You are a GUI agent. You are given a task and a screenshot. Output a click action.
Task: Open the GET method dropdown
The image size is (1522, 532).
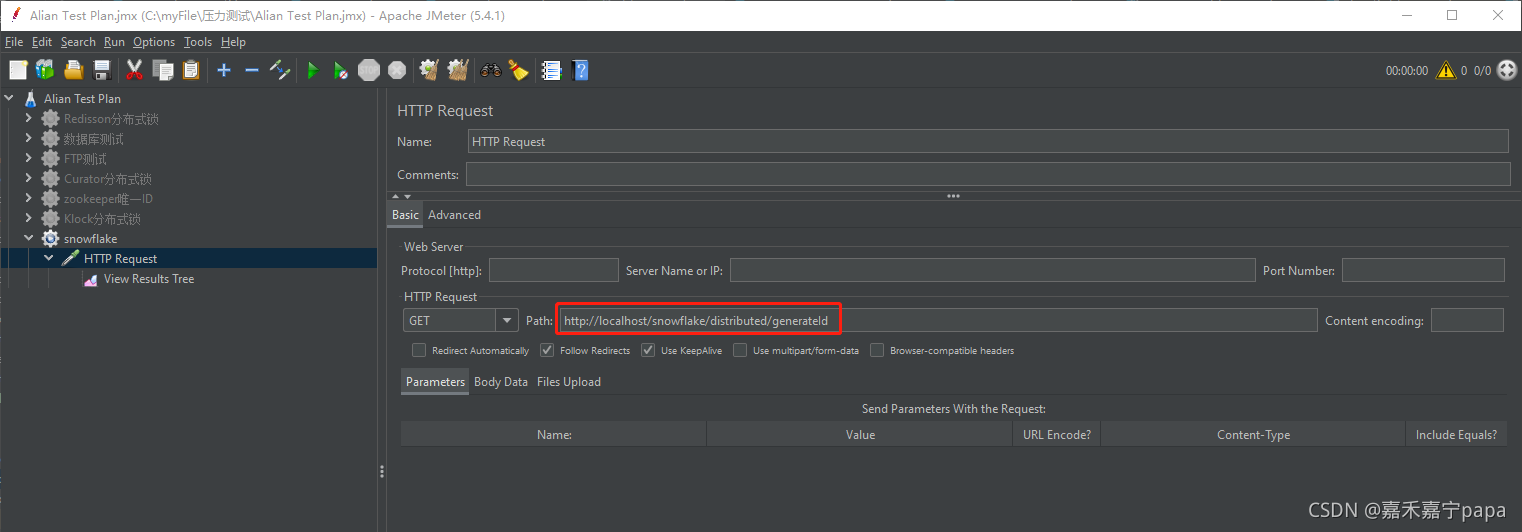coord(507,320)
